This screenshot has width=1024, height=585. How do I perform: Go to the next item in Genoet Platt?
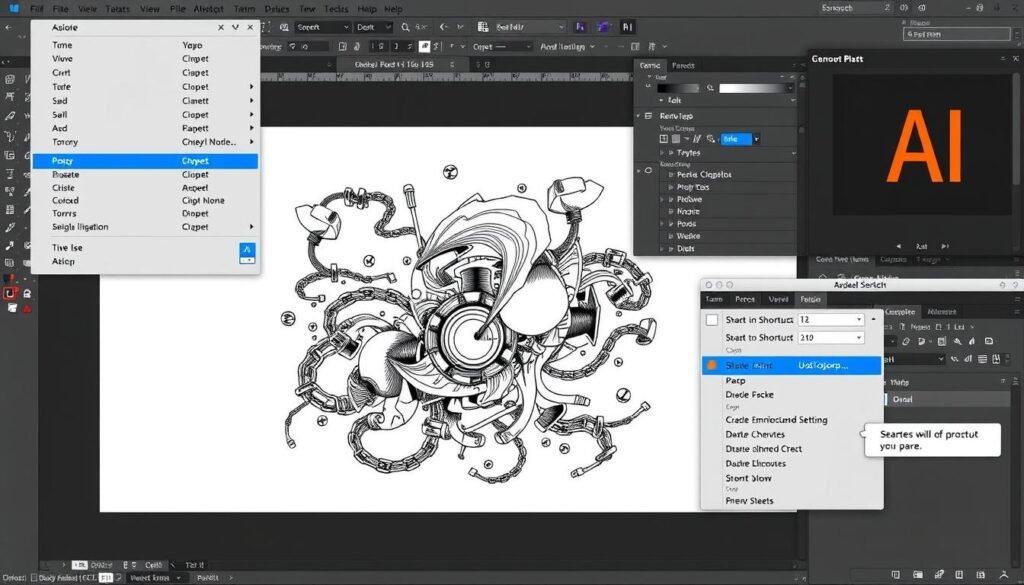point(944,246)
